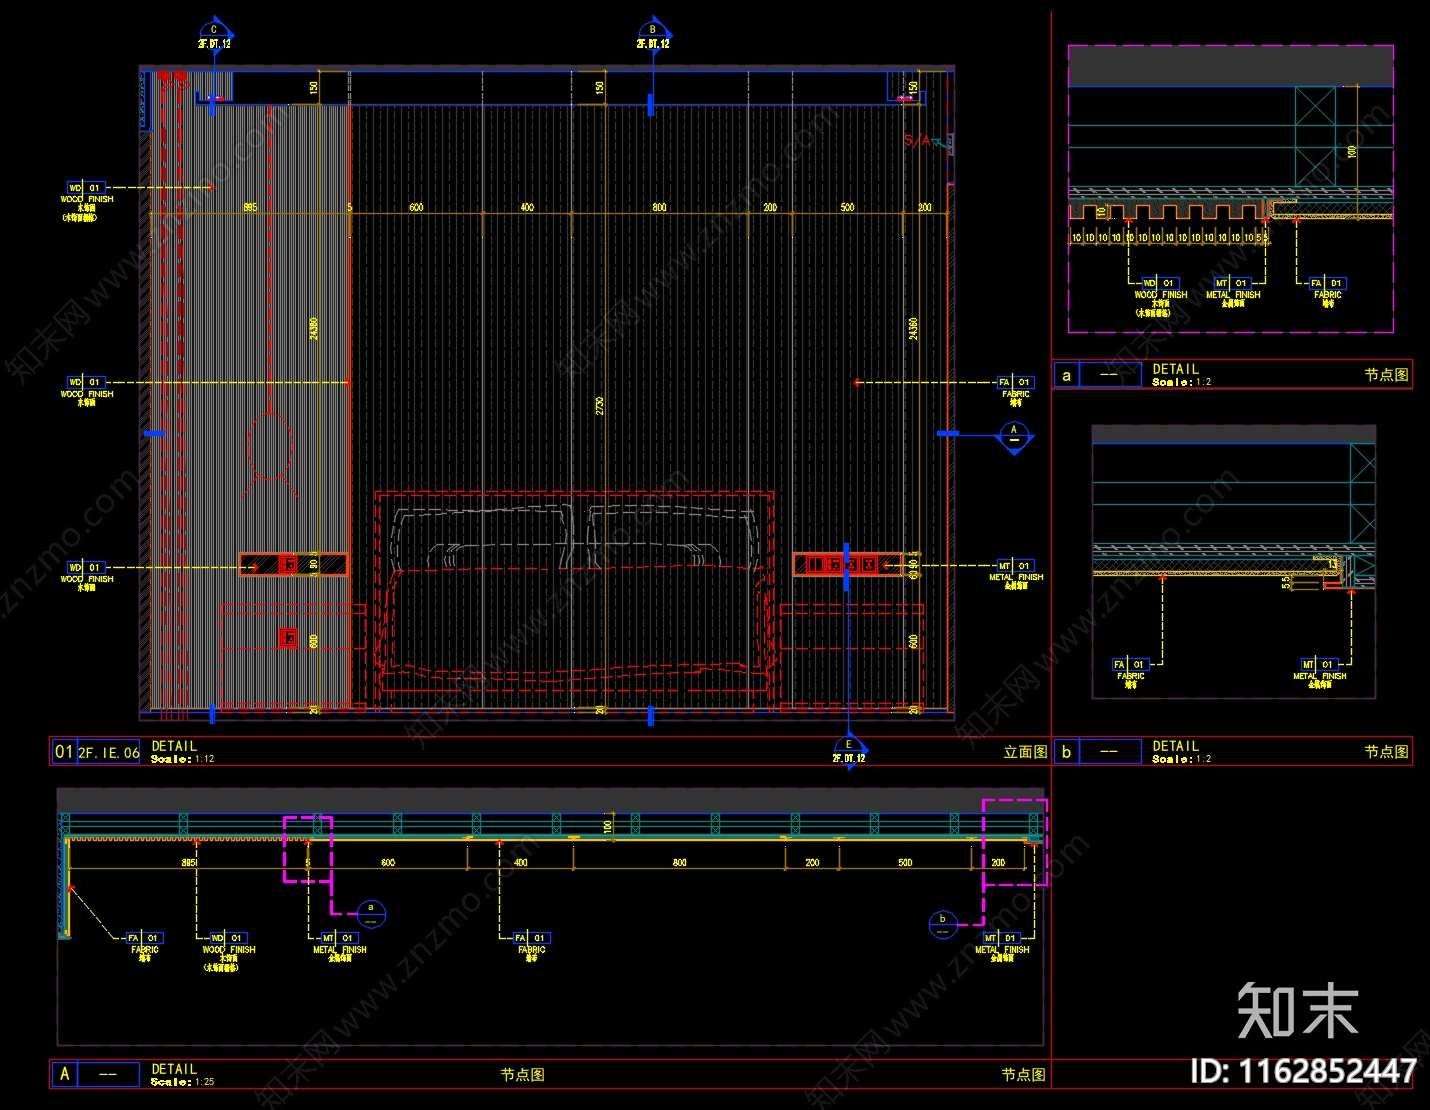
Task: Click section marker E below the elevation
Action: pyautogui.click(x=850, y=750)
